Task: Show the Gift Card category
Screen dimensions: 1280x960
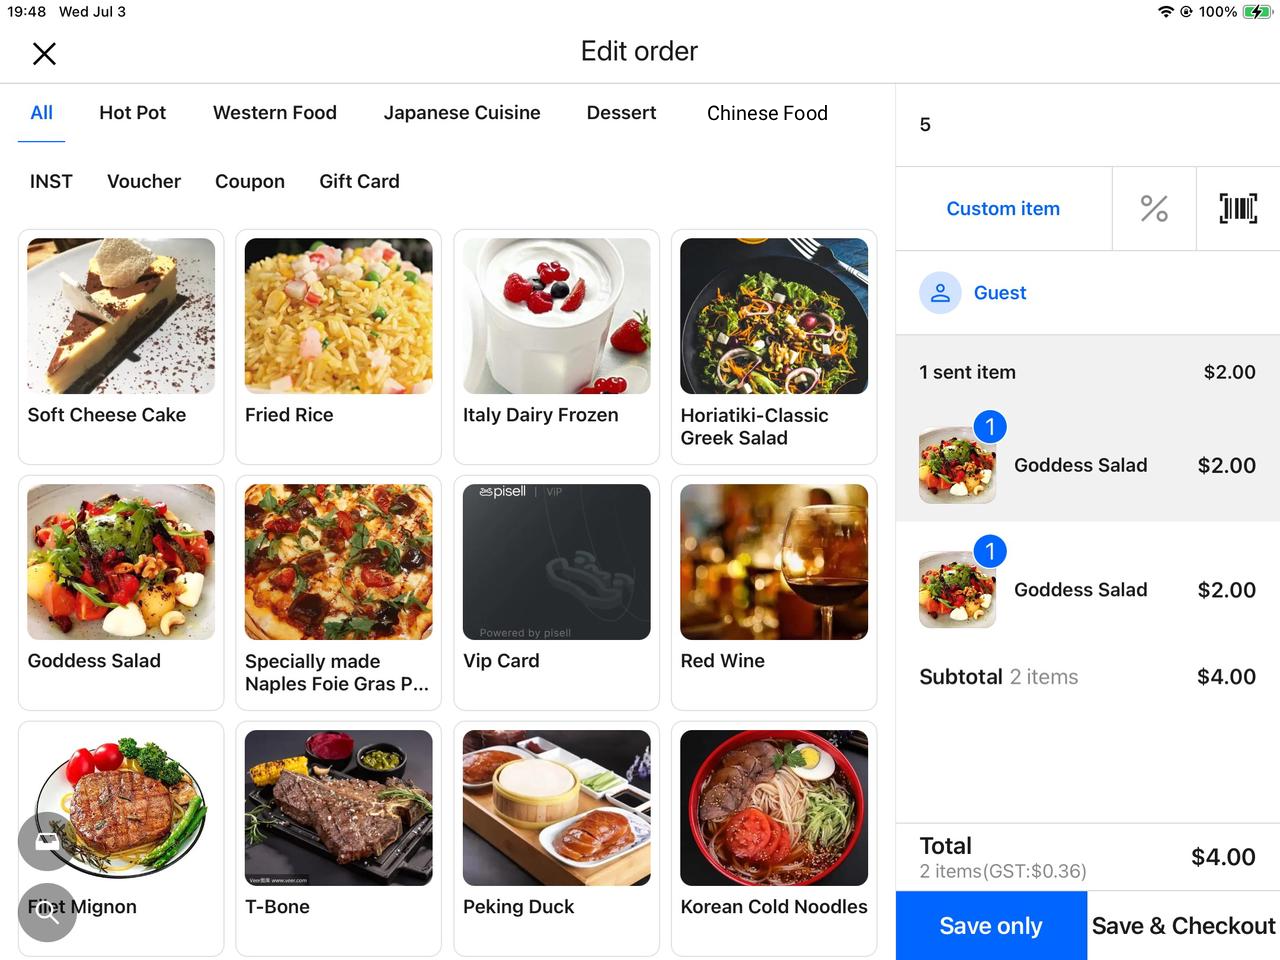Action: point(359,181)
